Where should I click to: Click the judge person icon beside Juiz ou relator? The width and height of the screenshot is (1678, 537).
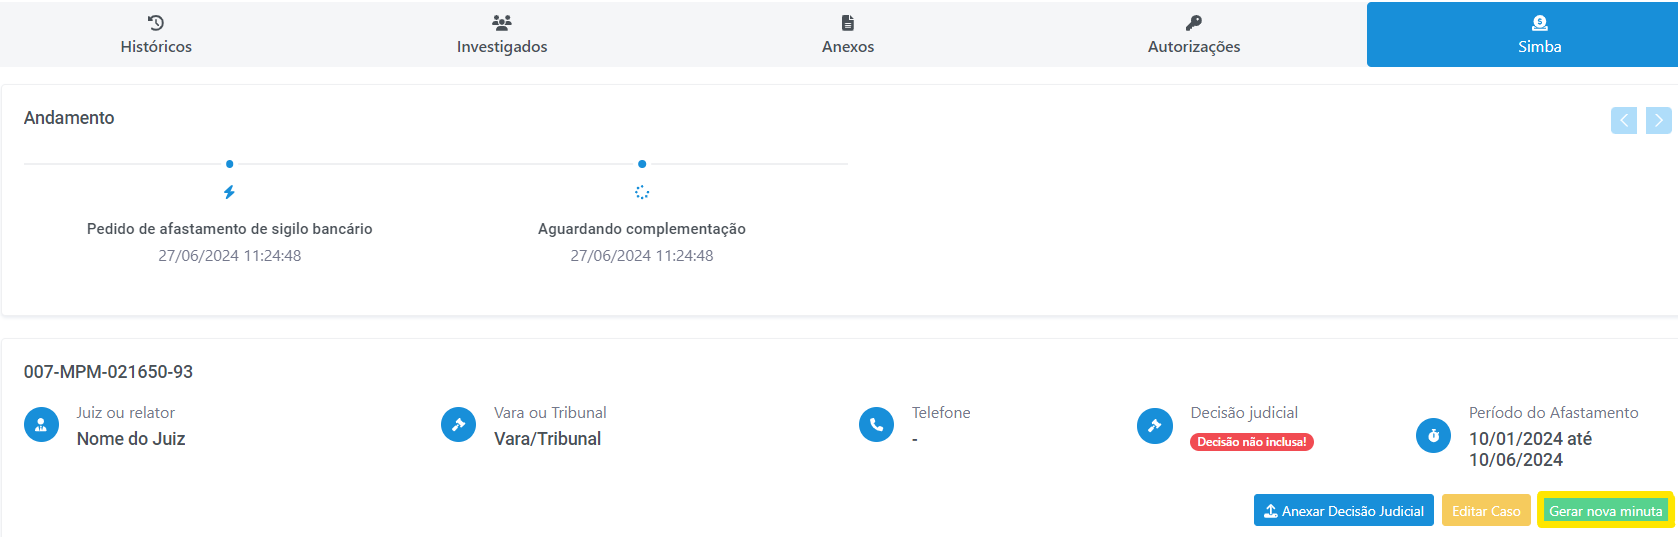(41, 425)
